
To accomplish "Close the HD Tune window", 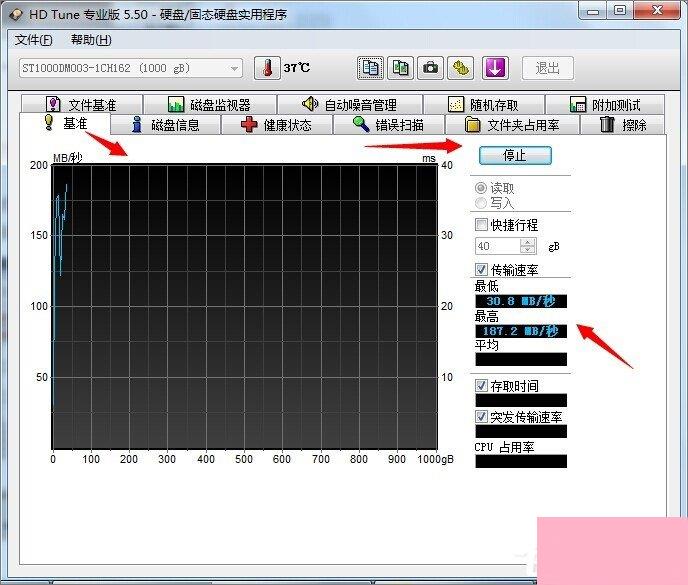I will pyautogui.click(x=656, y=11).
